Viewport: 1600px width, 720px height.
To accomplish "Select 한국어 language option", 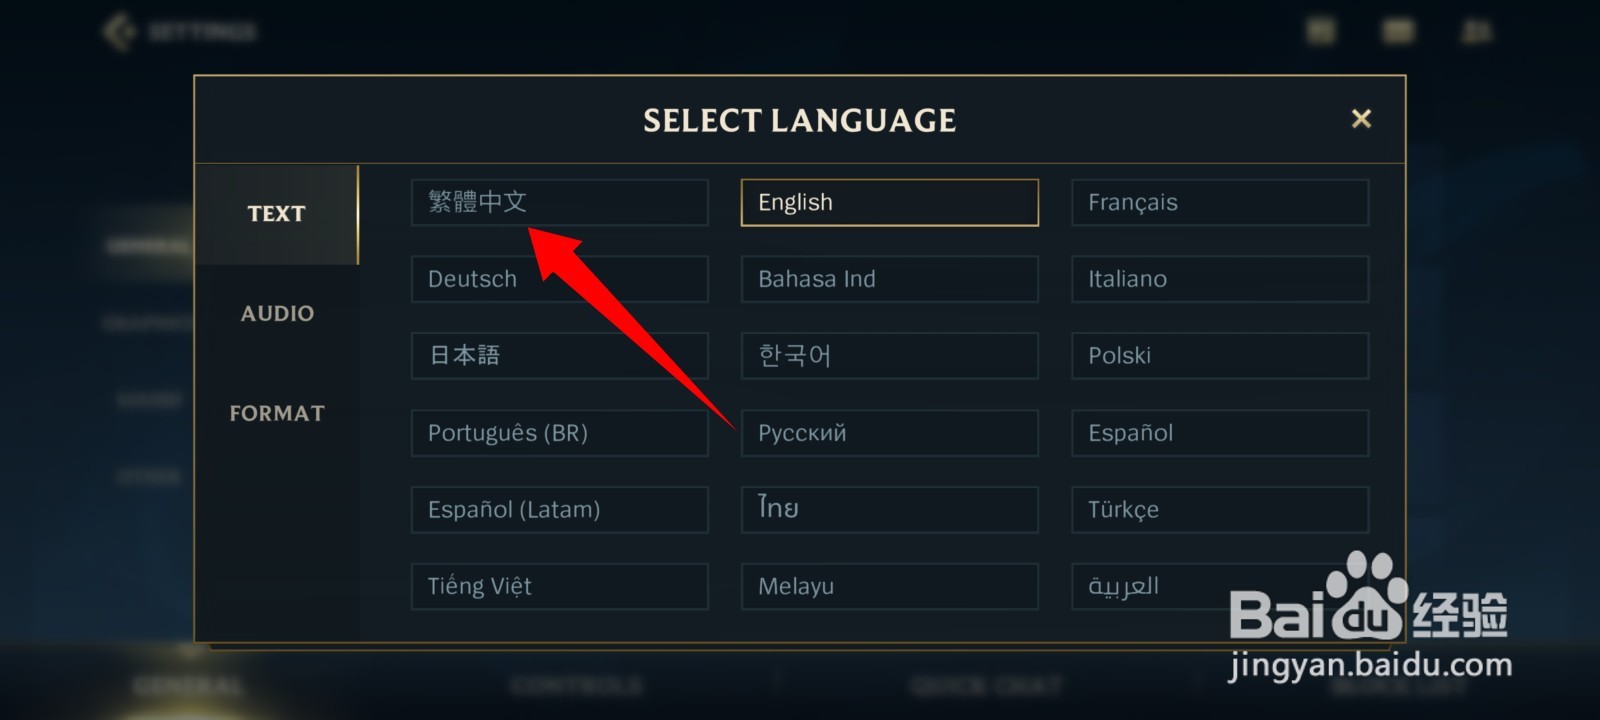I will (889, 356).
